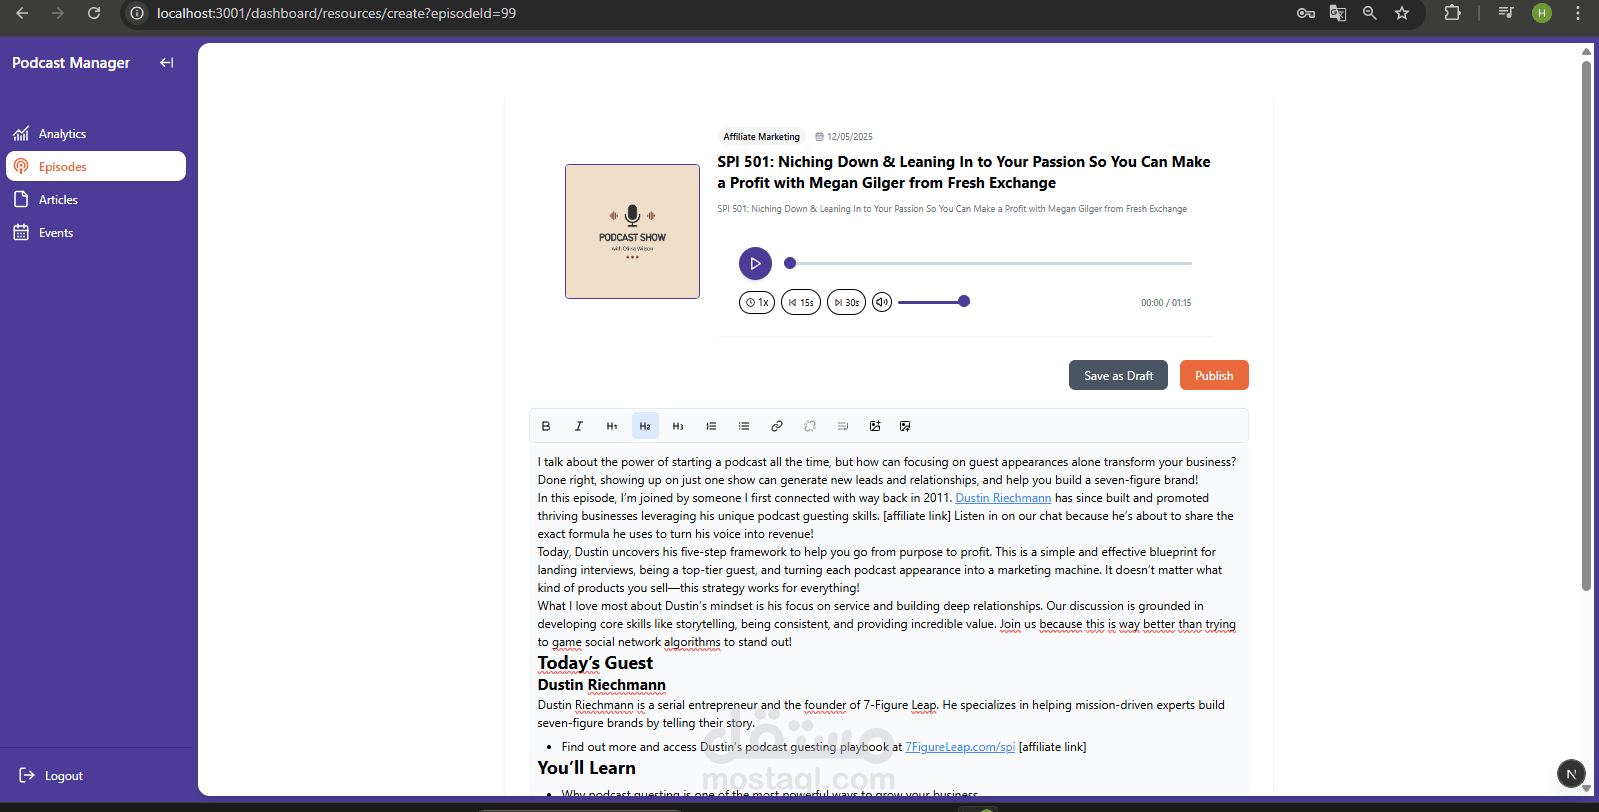Open the media control icon
The width and height of the screenshot is (1599, 812).
click(x=1506, y=13)
